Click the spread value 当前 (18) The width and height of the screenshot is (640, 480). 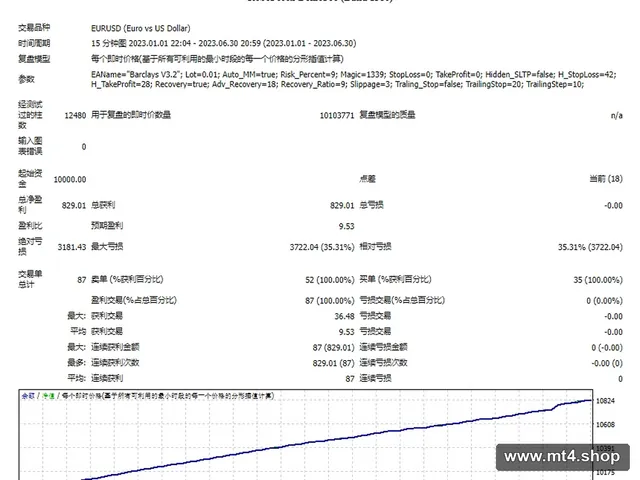click(x=606, y=179)
